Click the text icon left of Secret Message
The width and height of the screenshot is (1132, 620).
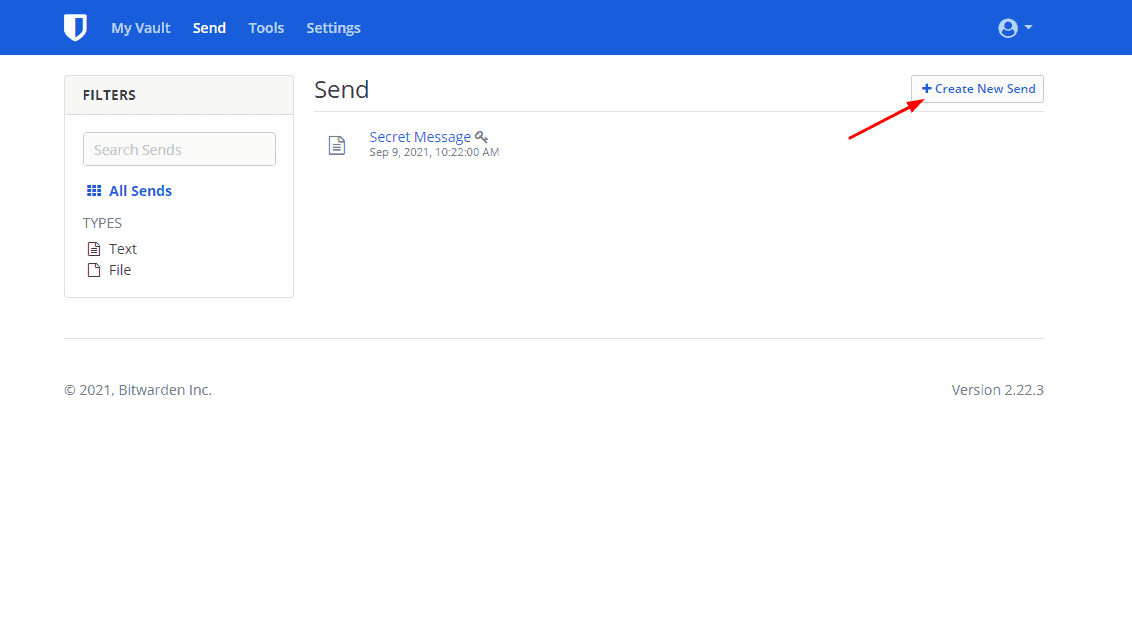click(337, 145)
